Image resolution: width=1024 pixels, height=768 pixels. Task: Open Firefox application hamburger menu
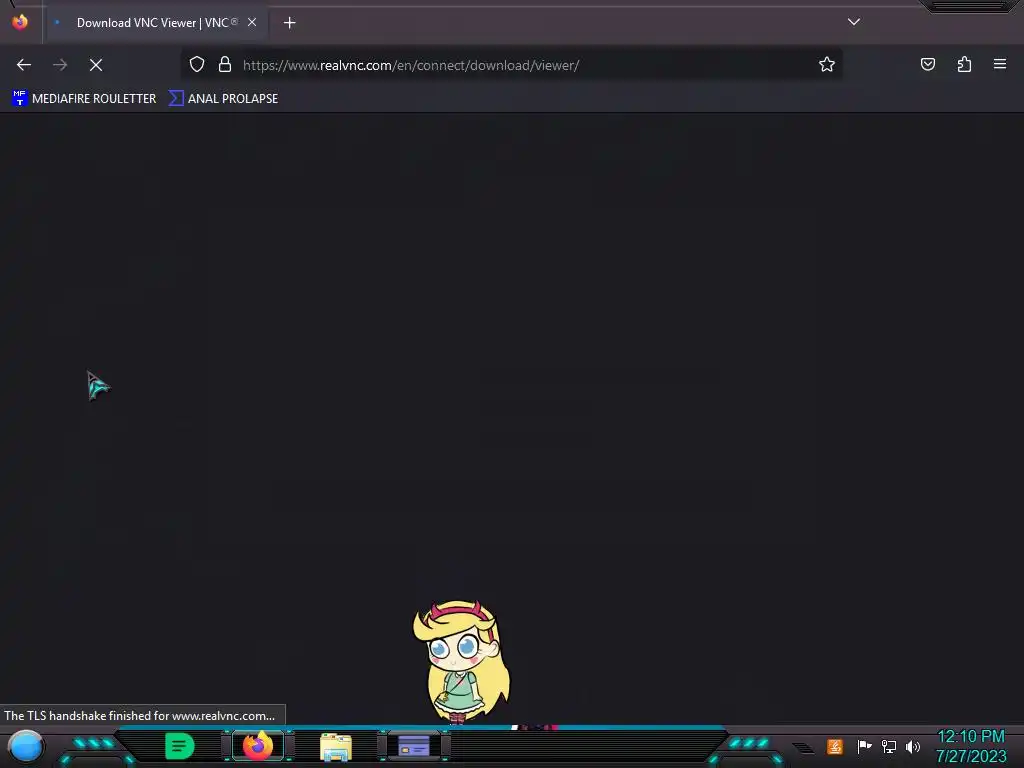click(1000, 64)
